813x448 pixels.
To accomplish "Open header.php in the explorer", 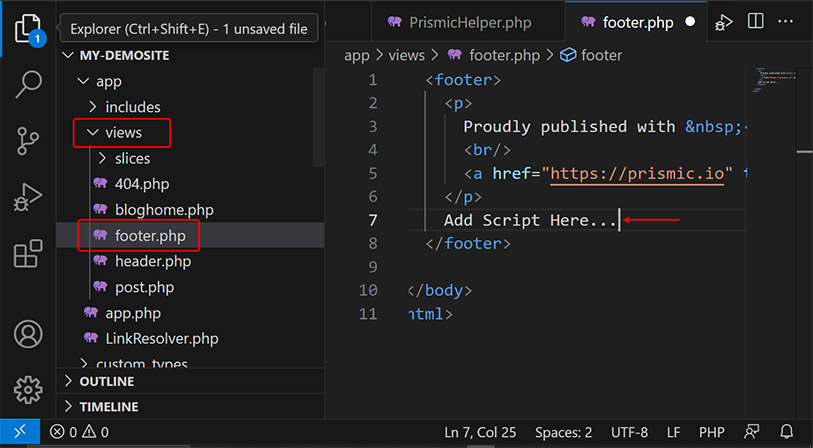I will click(190, 261).
